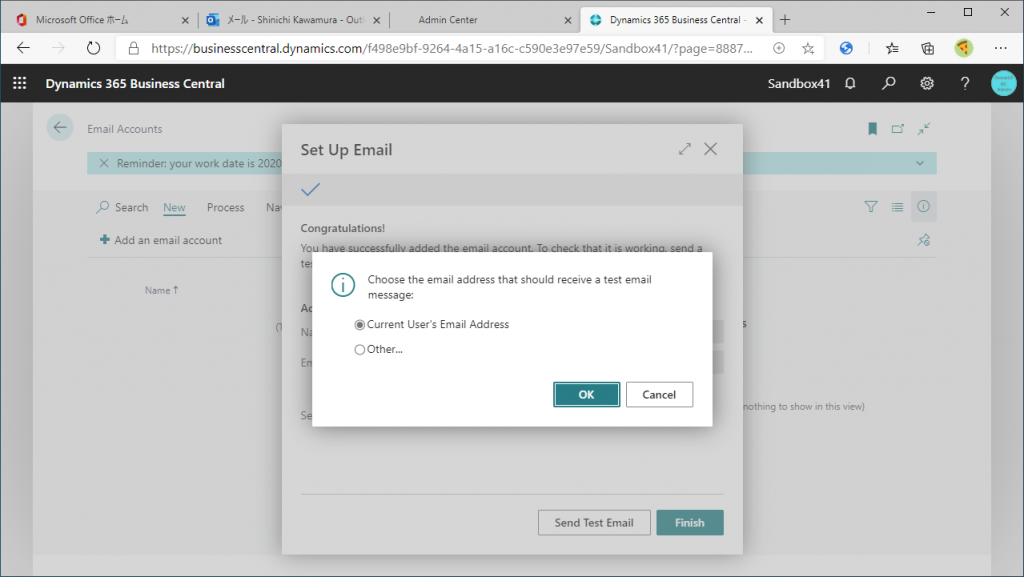Open the browser favorites list
The height and width of the screenshot is (577, 1024).
click(x=892, y=48)
